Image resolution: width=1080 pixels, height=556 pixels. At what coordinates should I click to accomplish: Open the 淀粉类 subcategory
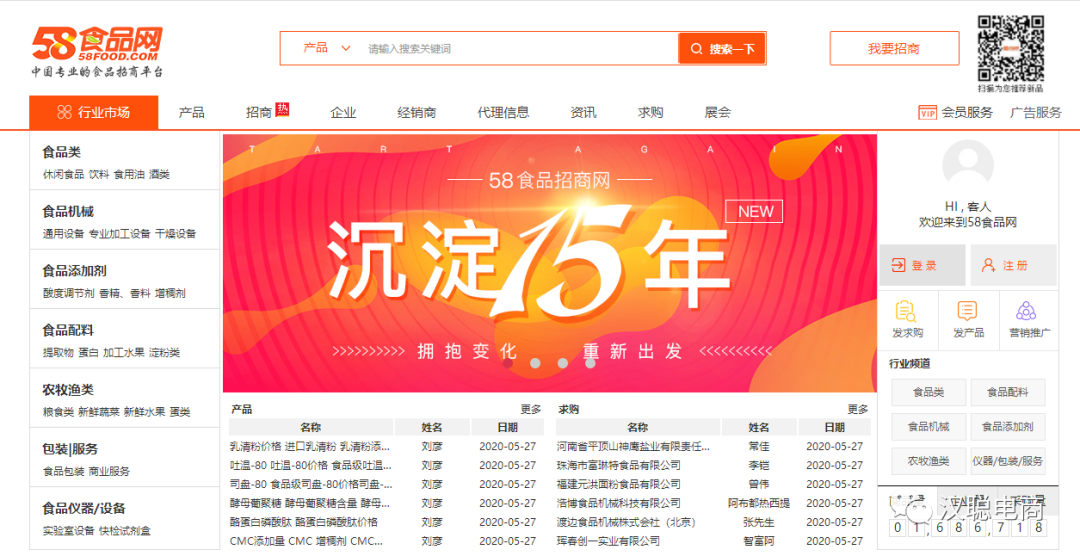tap(165, 353)
